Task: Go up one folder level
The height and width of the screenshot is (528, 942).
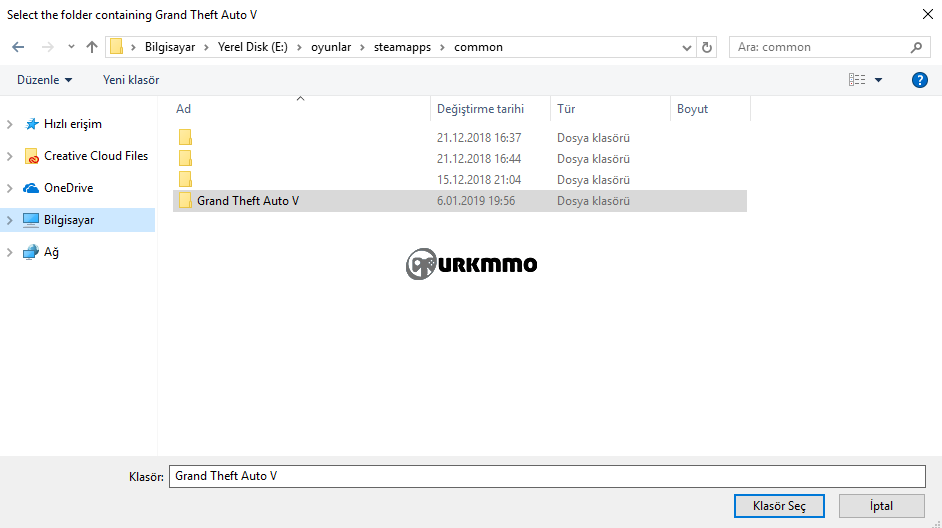Action: (x=91, y=47)
